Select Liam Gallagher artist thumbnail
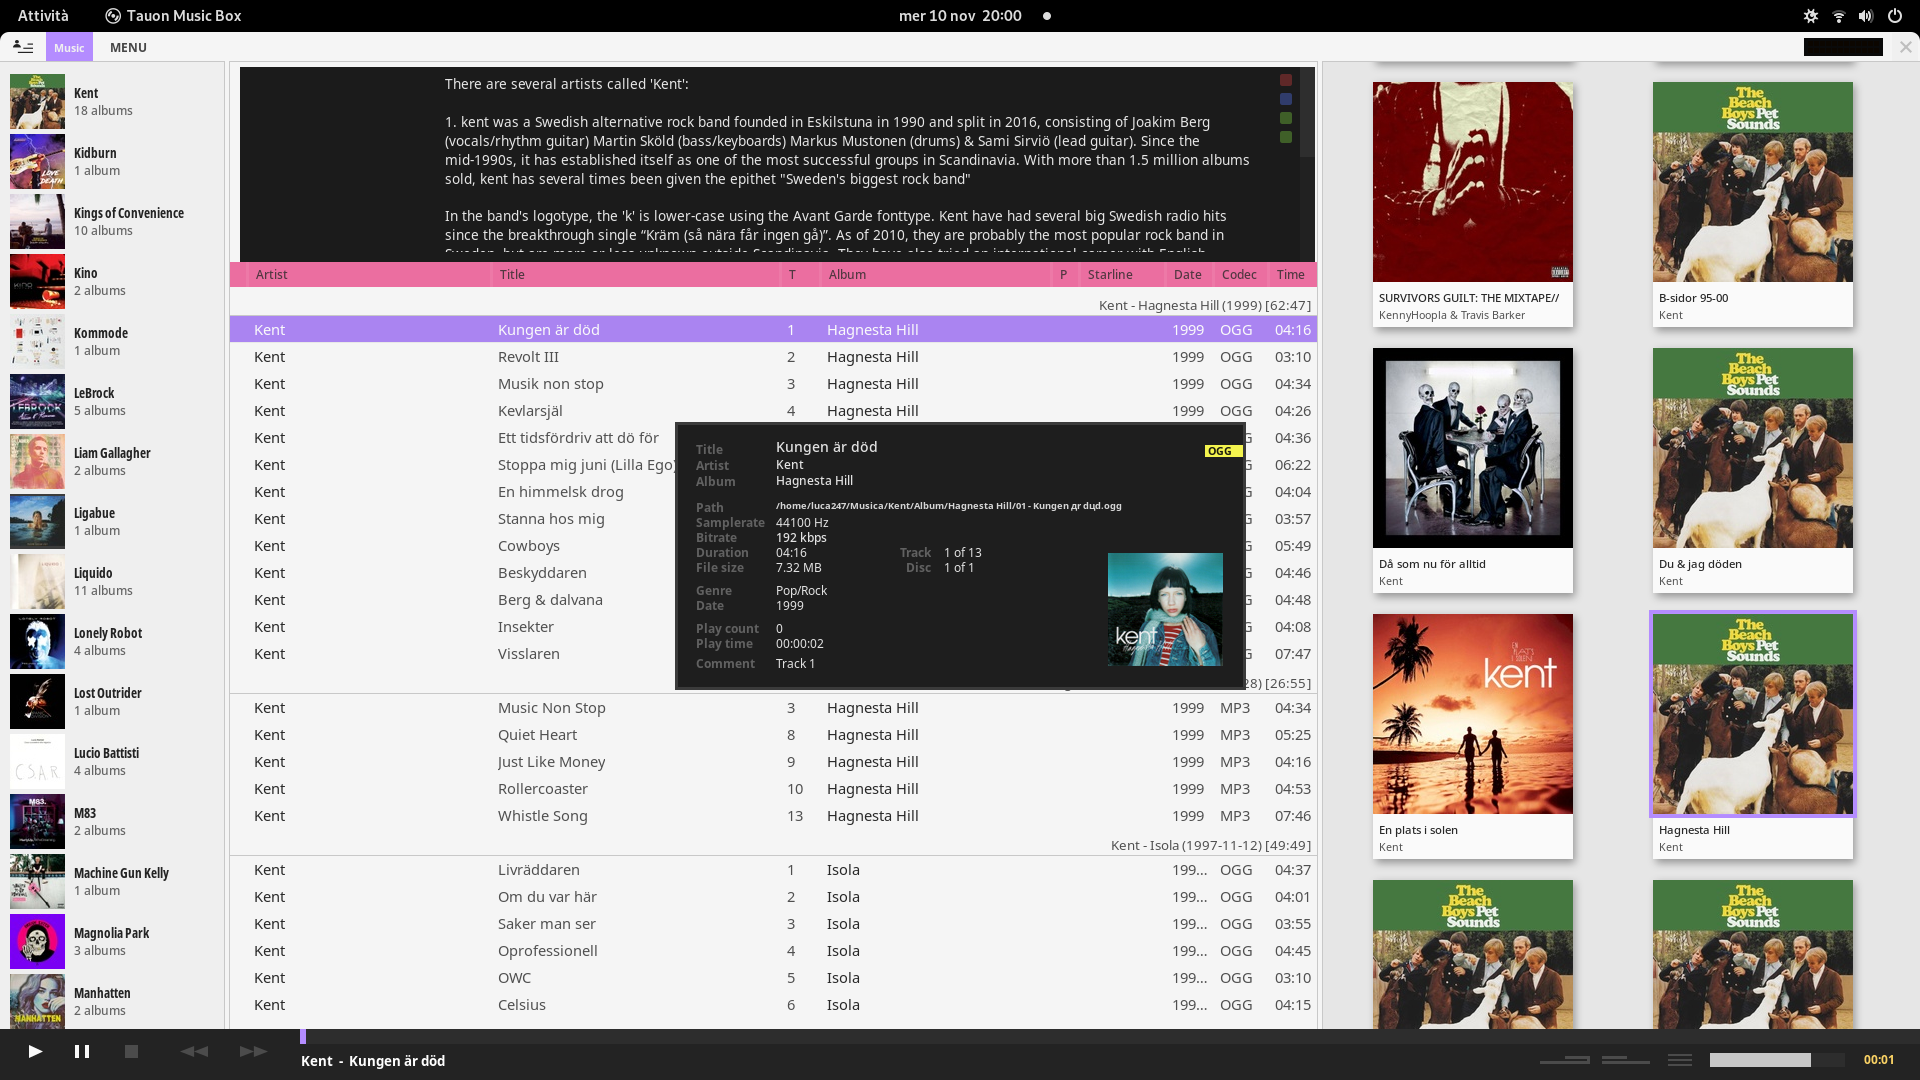The image size is (1920, 1080). (37, 461)
